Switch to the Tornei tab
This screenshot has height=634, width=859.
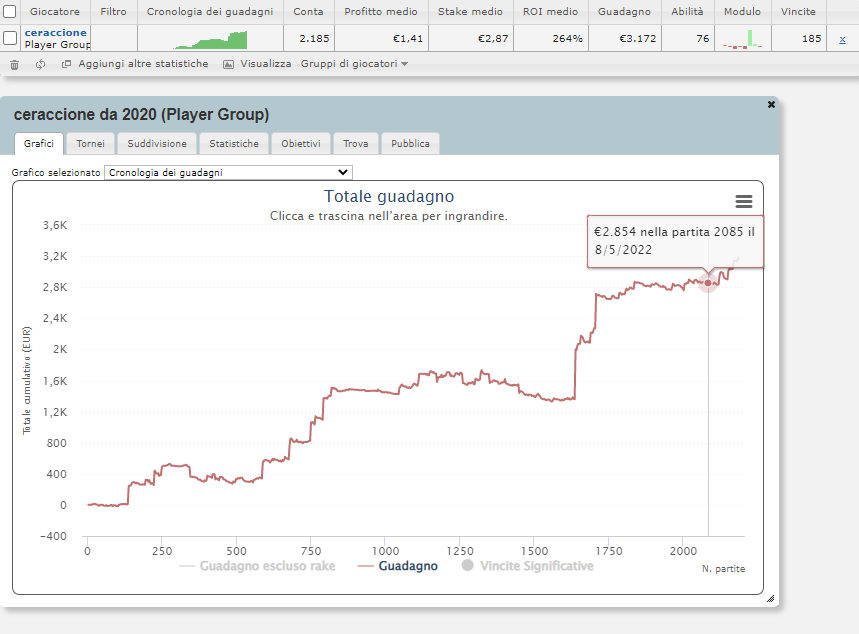pos(90,144)
